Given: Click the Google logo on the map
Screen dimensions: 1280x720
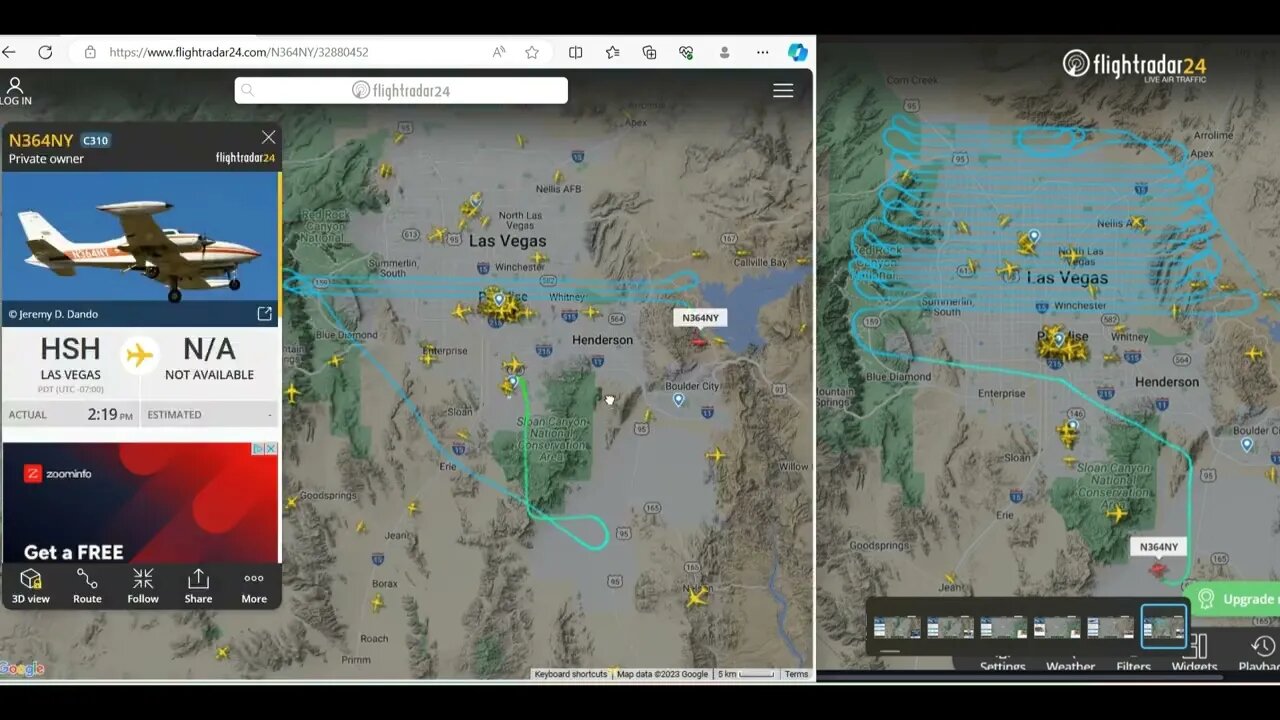Looking at the screenshot, I should [22, 669].
